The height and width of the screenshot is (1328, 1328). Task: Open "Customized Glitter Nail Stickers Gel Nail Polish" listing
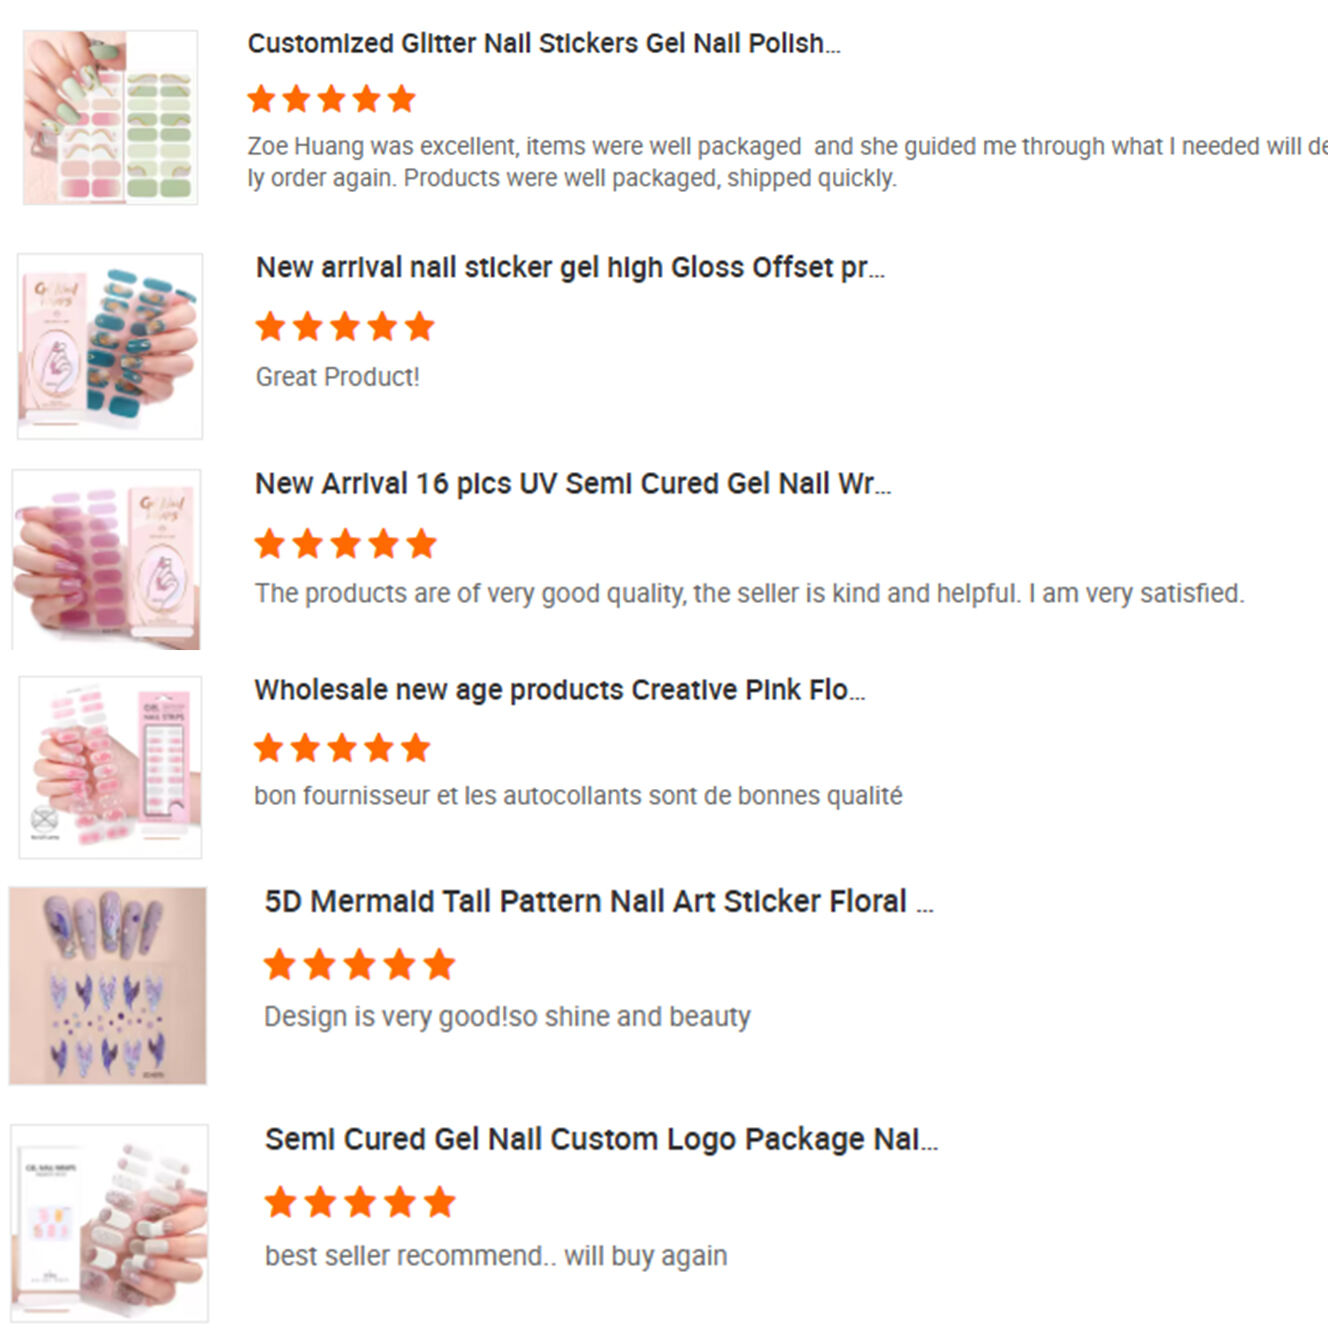tap(544, 44)
